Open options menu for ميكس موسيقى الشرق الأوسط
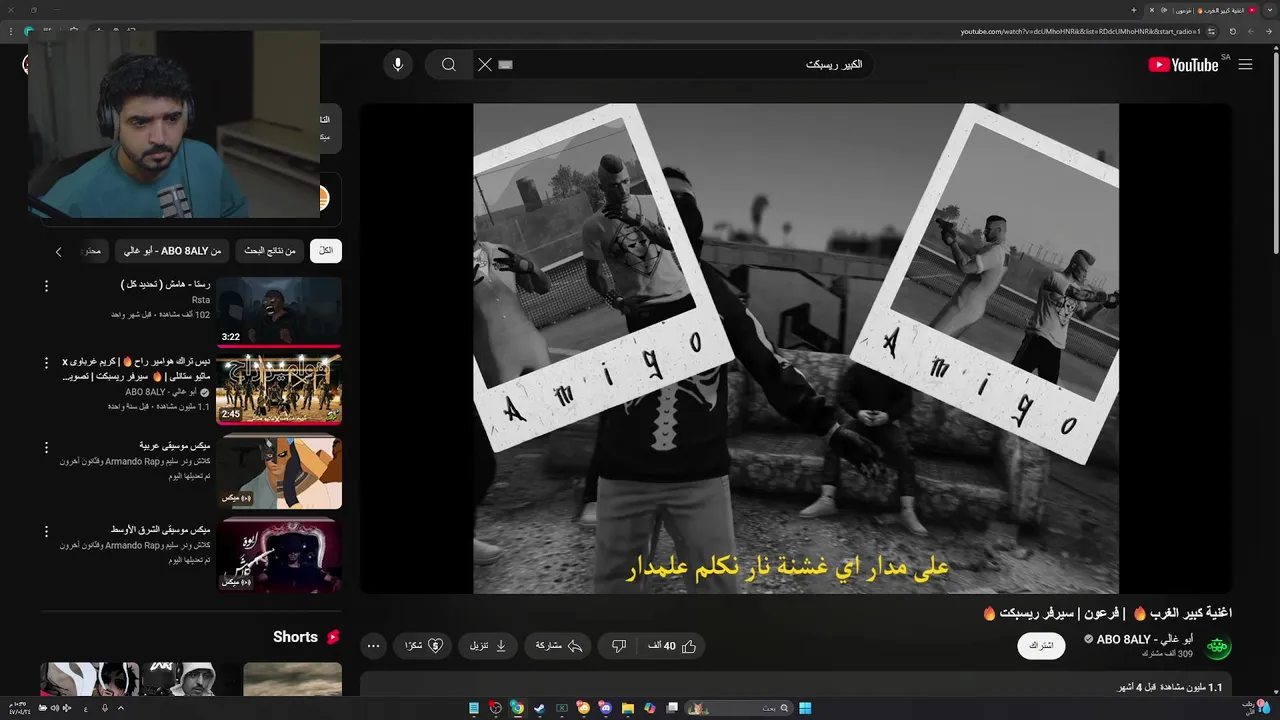The image size is (1280, 720). [x=46, y=531]
